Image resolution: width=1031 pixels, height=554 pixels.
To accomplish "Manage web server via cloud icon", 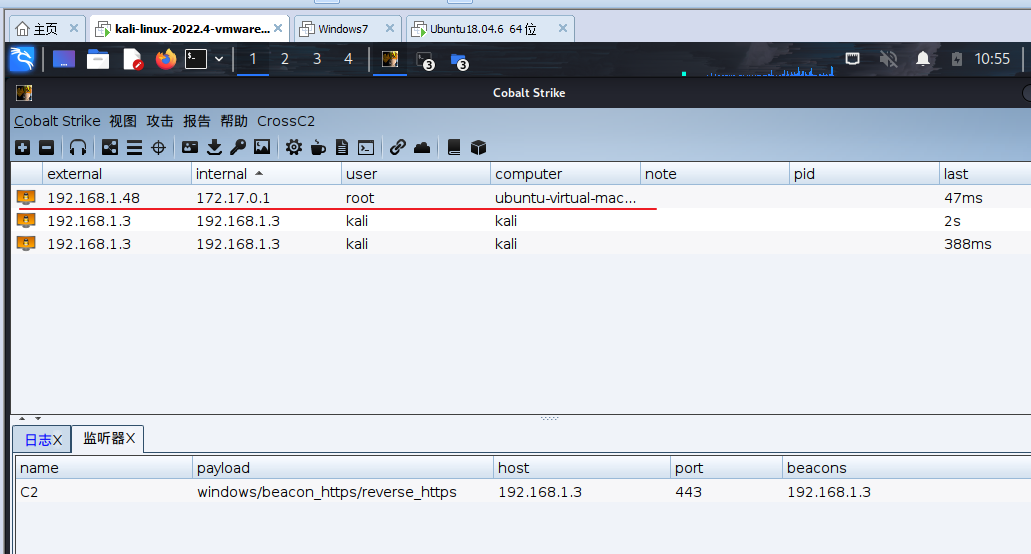I will coord(421,148).
